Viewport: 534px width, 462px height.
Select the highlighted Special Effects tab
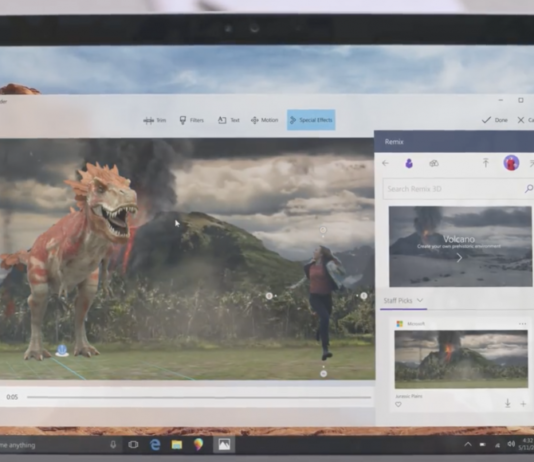pyautogui.click(x=311, y=120)
